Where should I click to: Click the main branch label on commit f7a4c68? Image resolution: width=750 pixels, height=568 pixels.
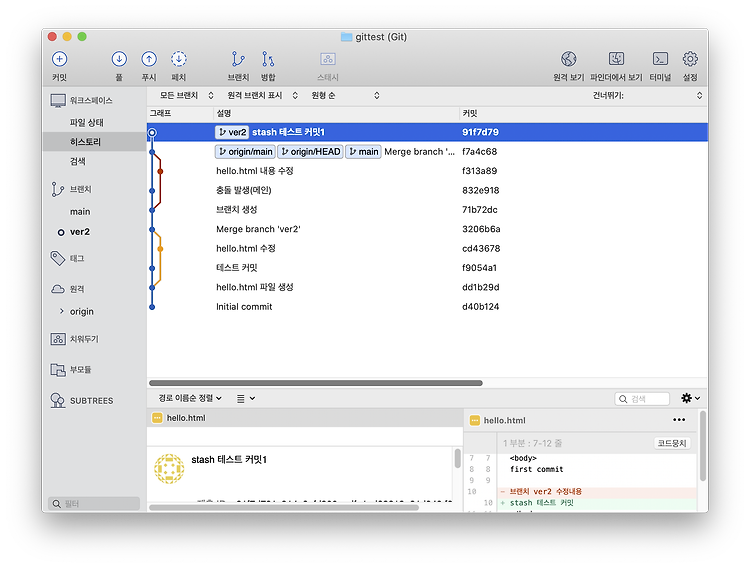[x=363, y=152]
